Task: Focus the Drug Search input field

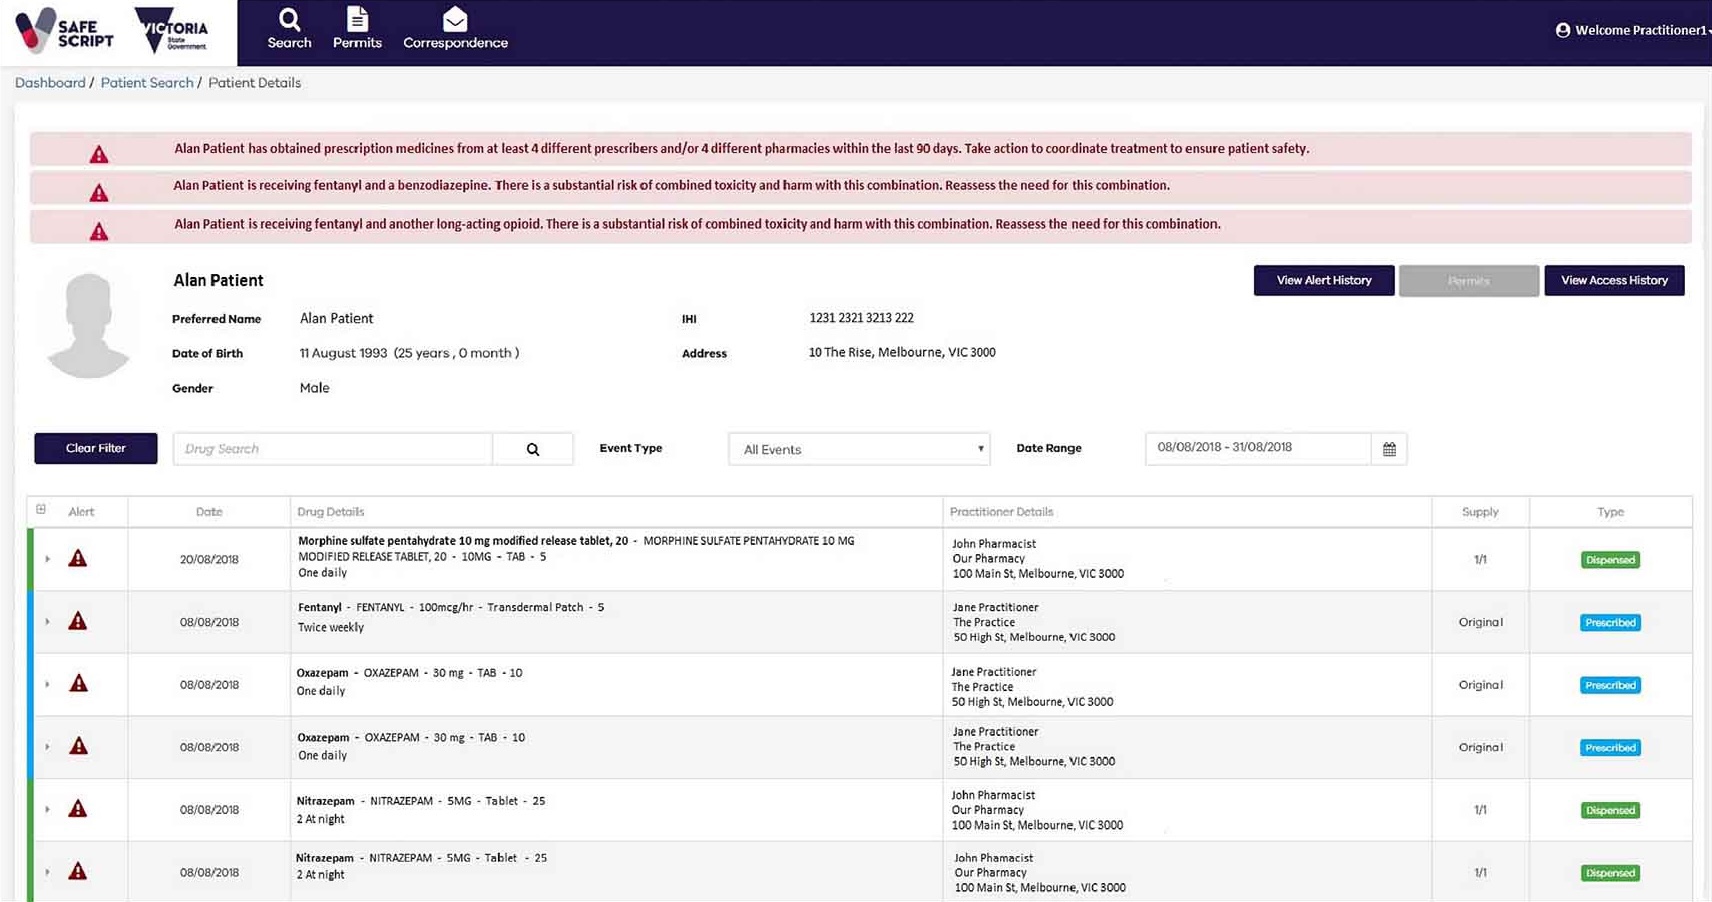Action: [332, 449]
